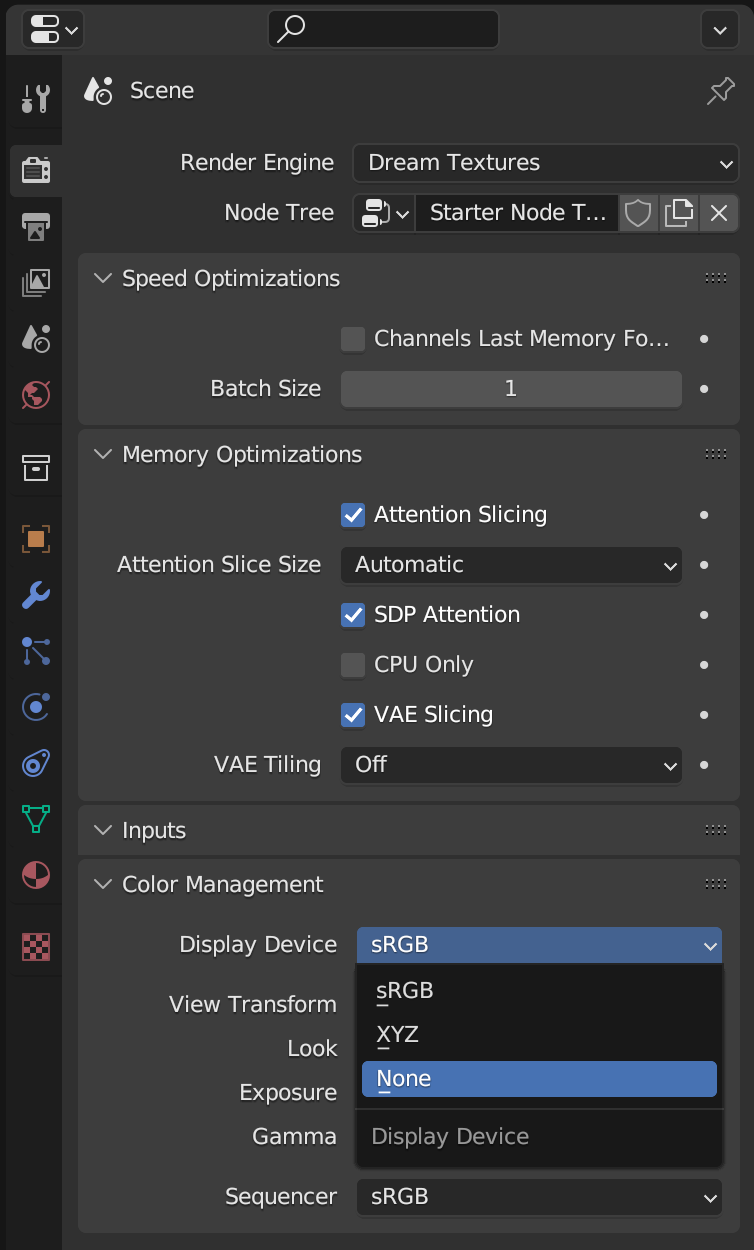
Task: Enable the CPU Only checkbox
Action: pos(353,665)
